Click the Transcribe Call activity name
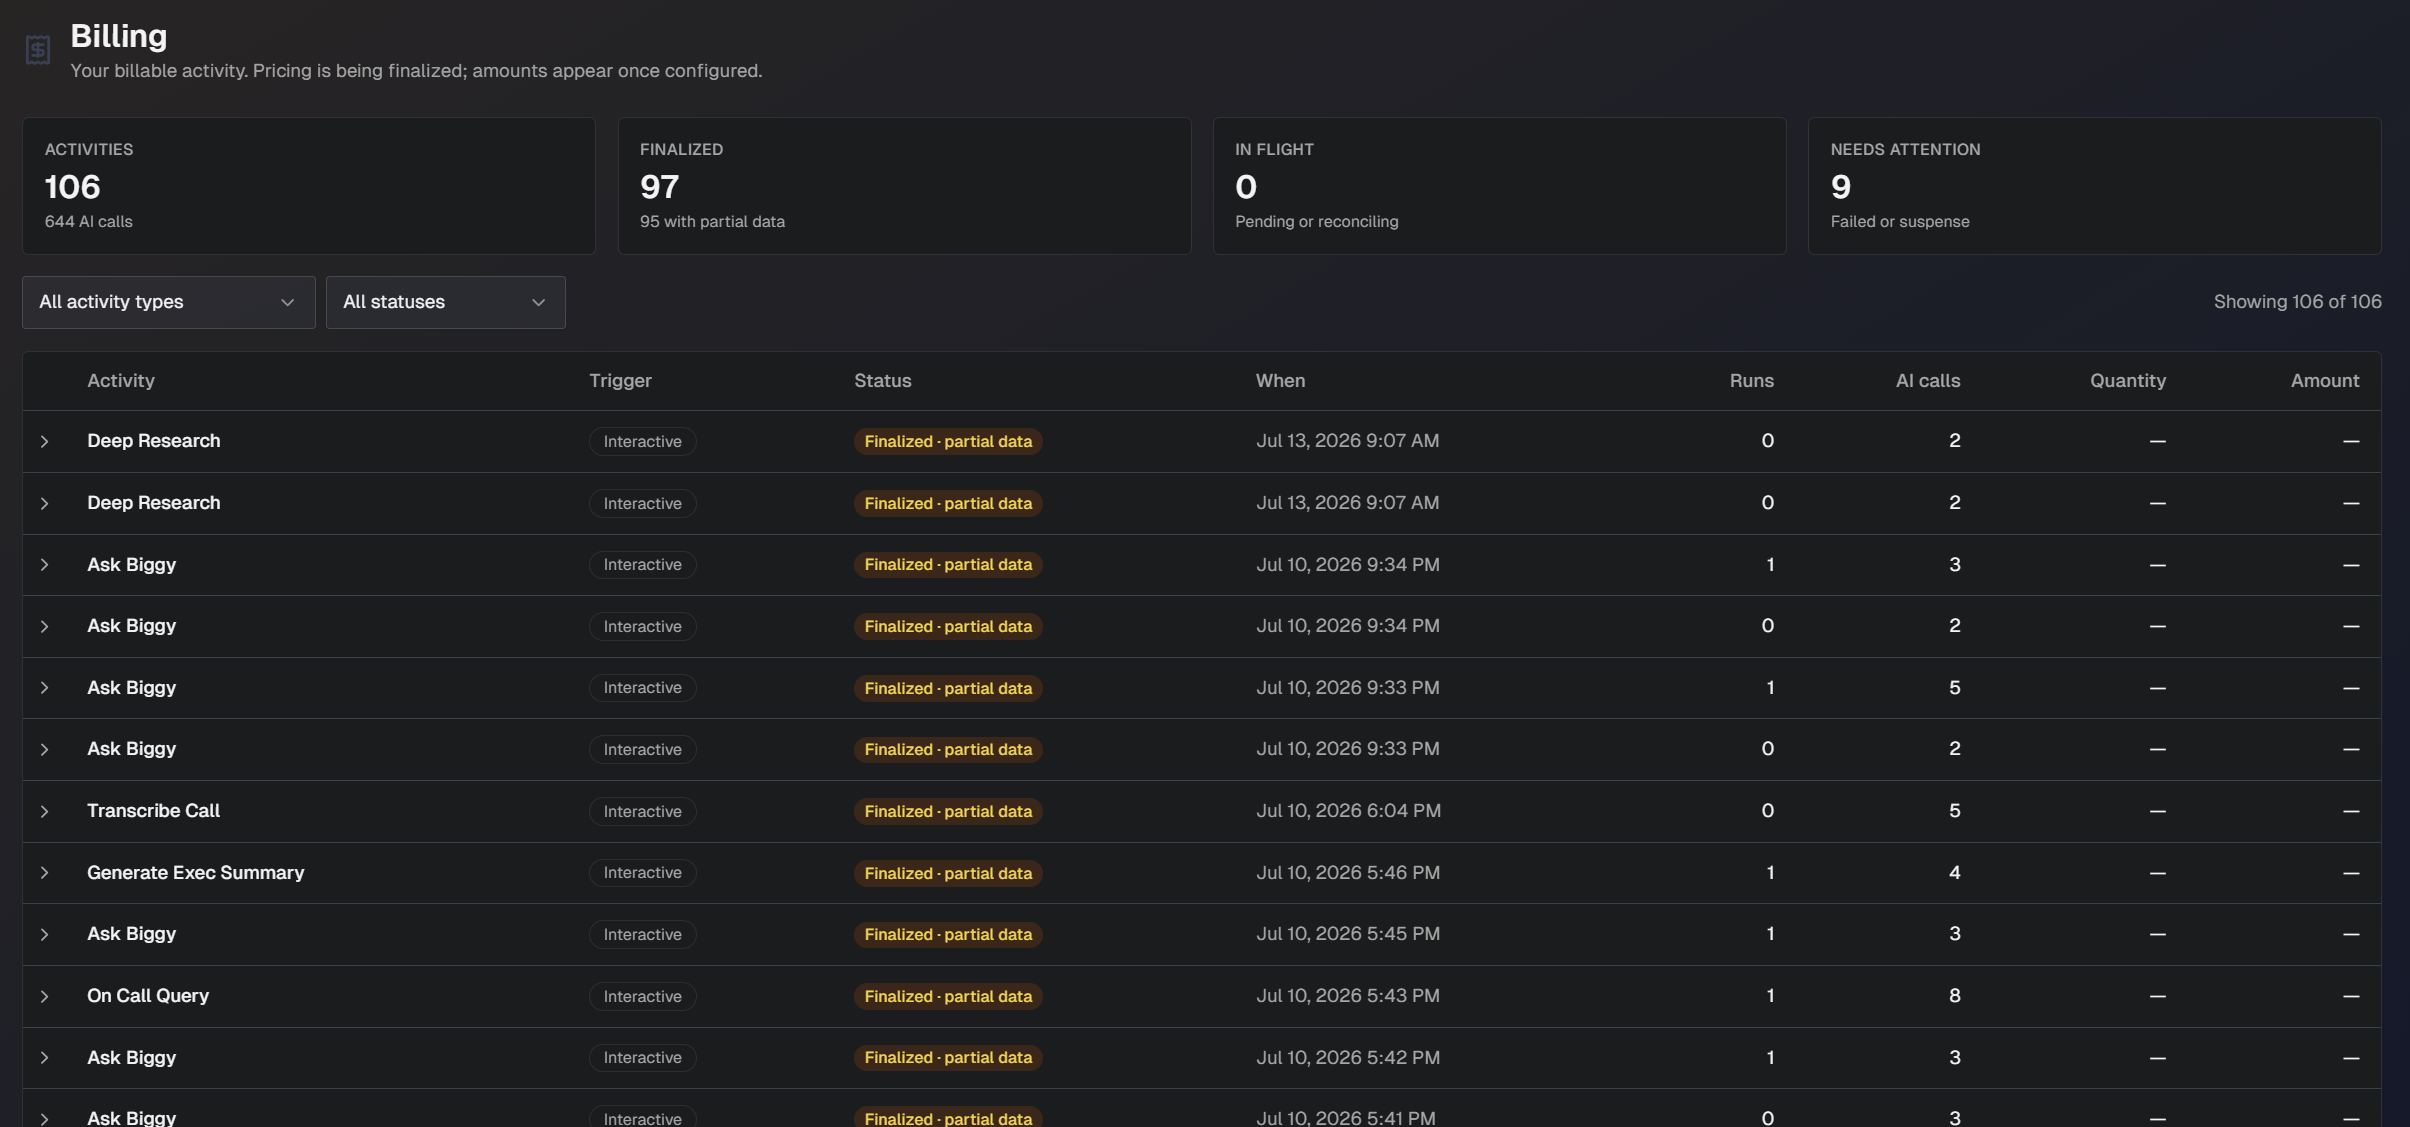This screenshot has height=1127, width=2410. click(153, 811)
